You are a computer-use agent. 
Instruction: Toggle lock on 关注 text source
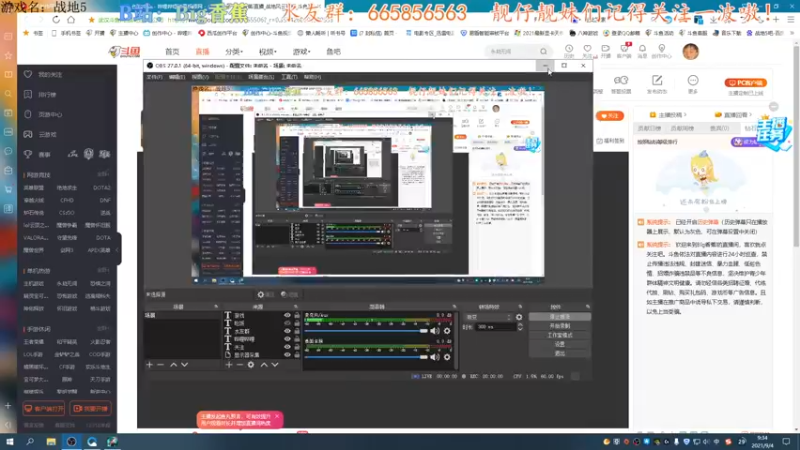[x=297, y=347]
